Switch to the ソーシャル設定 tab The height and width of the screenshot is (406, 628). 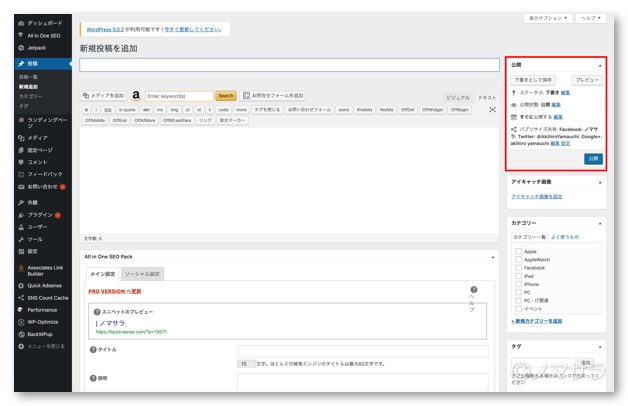click(143, 274)
